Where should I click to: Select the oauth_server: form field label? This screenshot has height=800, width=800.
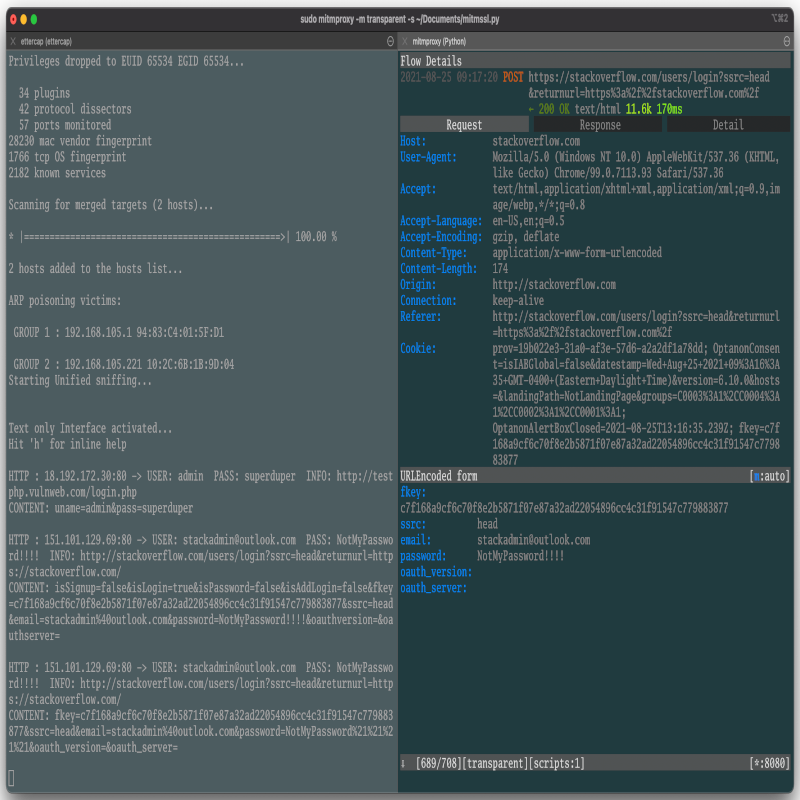point(433,588)
